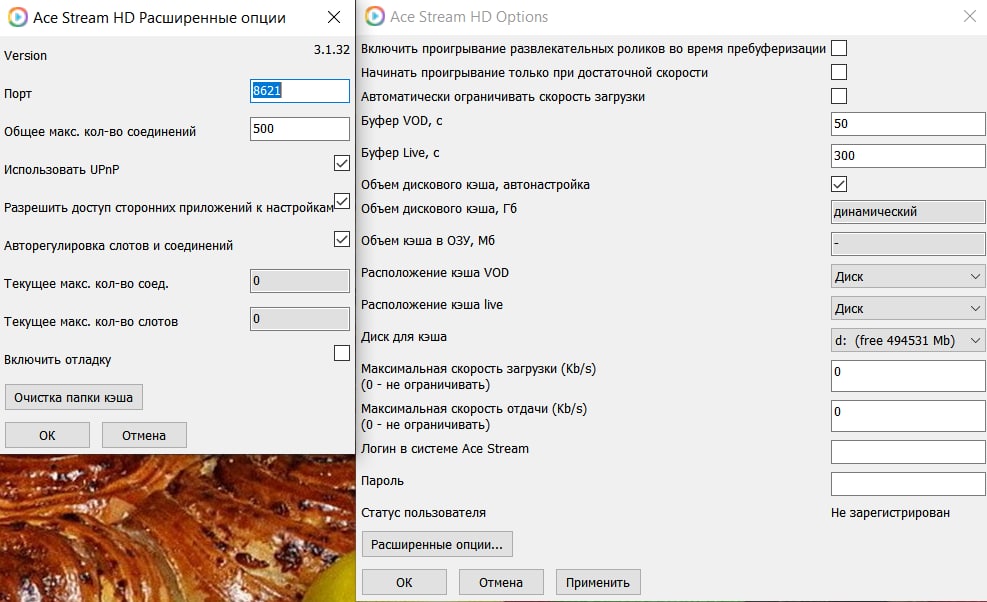The image size is (987, 602).
Task: Click Объем кэша в ОЗУ field
Action: coord(908,244)
